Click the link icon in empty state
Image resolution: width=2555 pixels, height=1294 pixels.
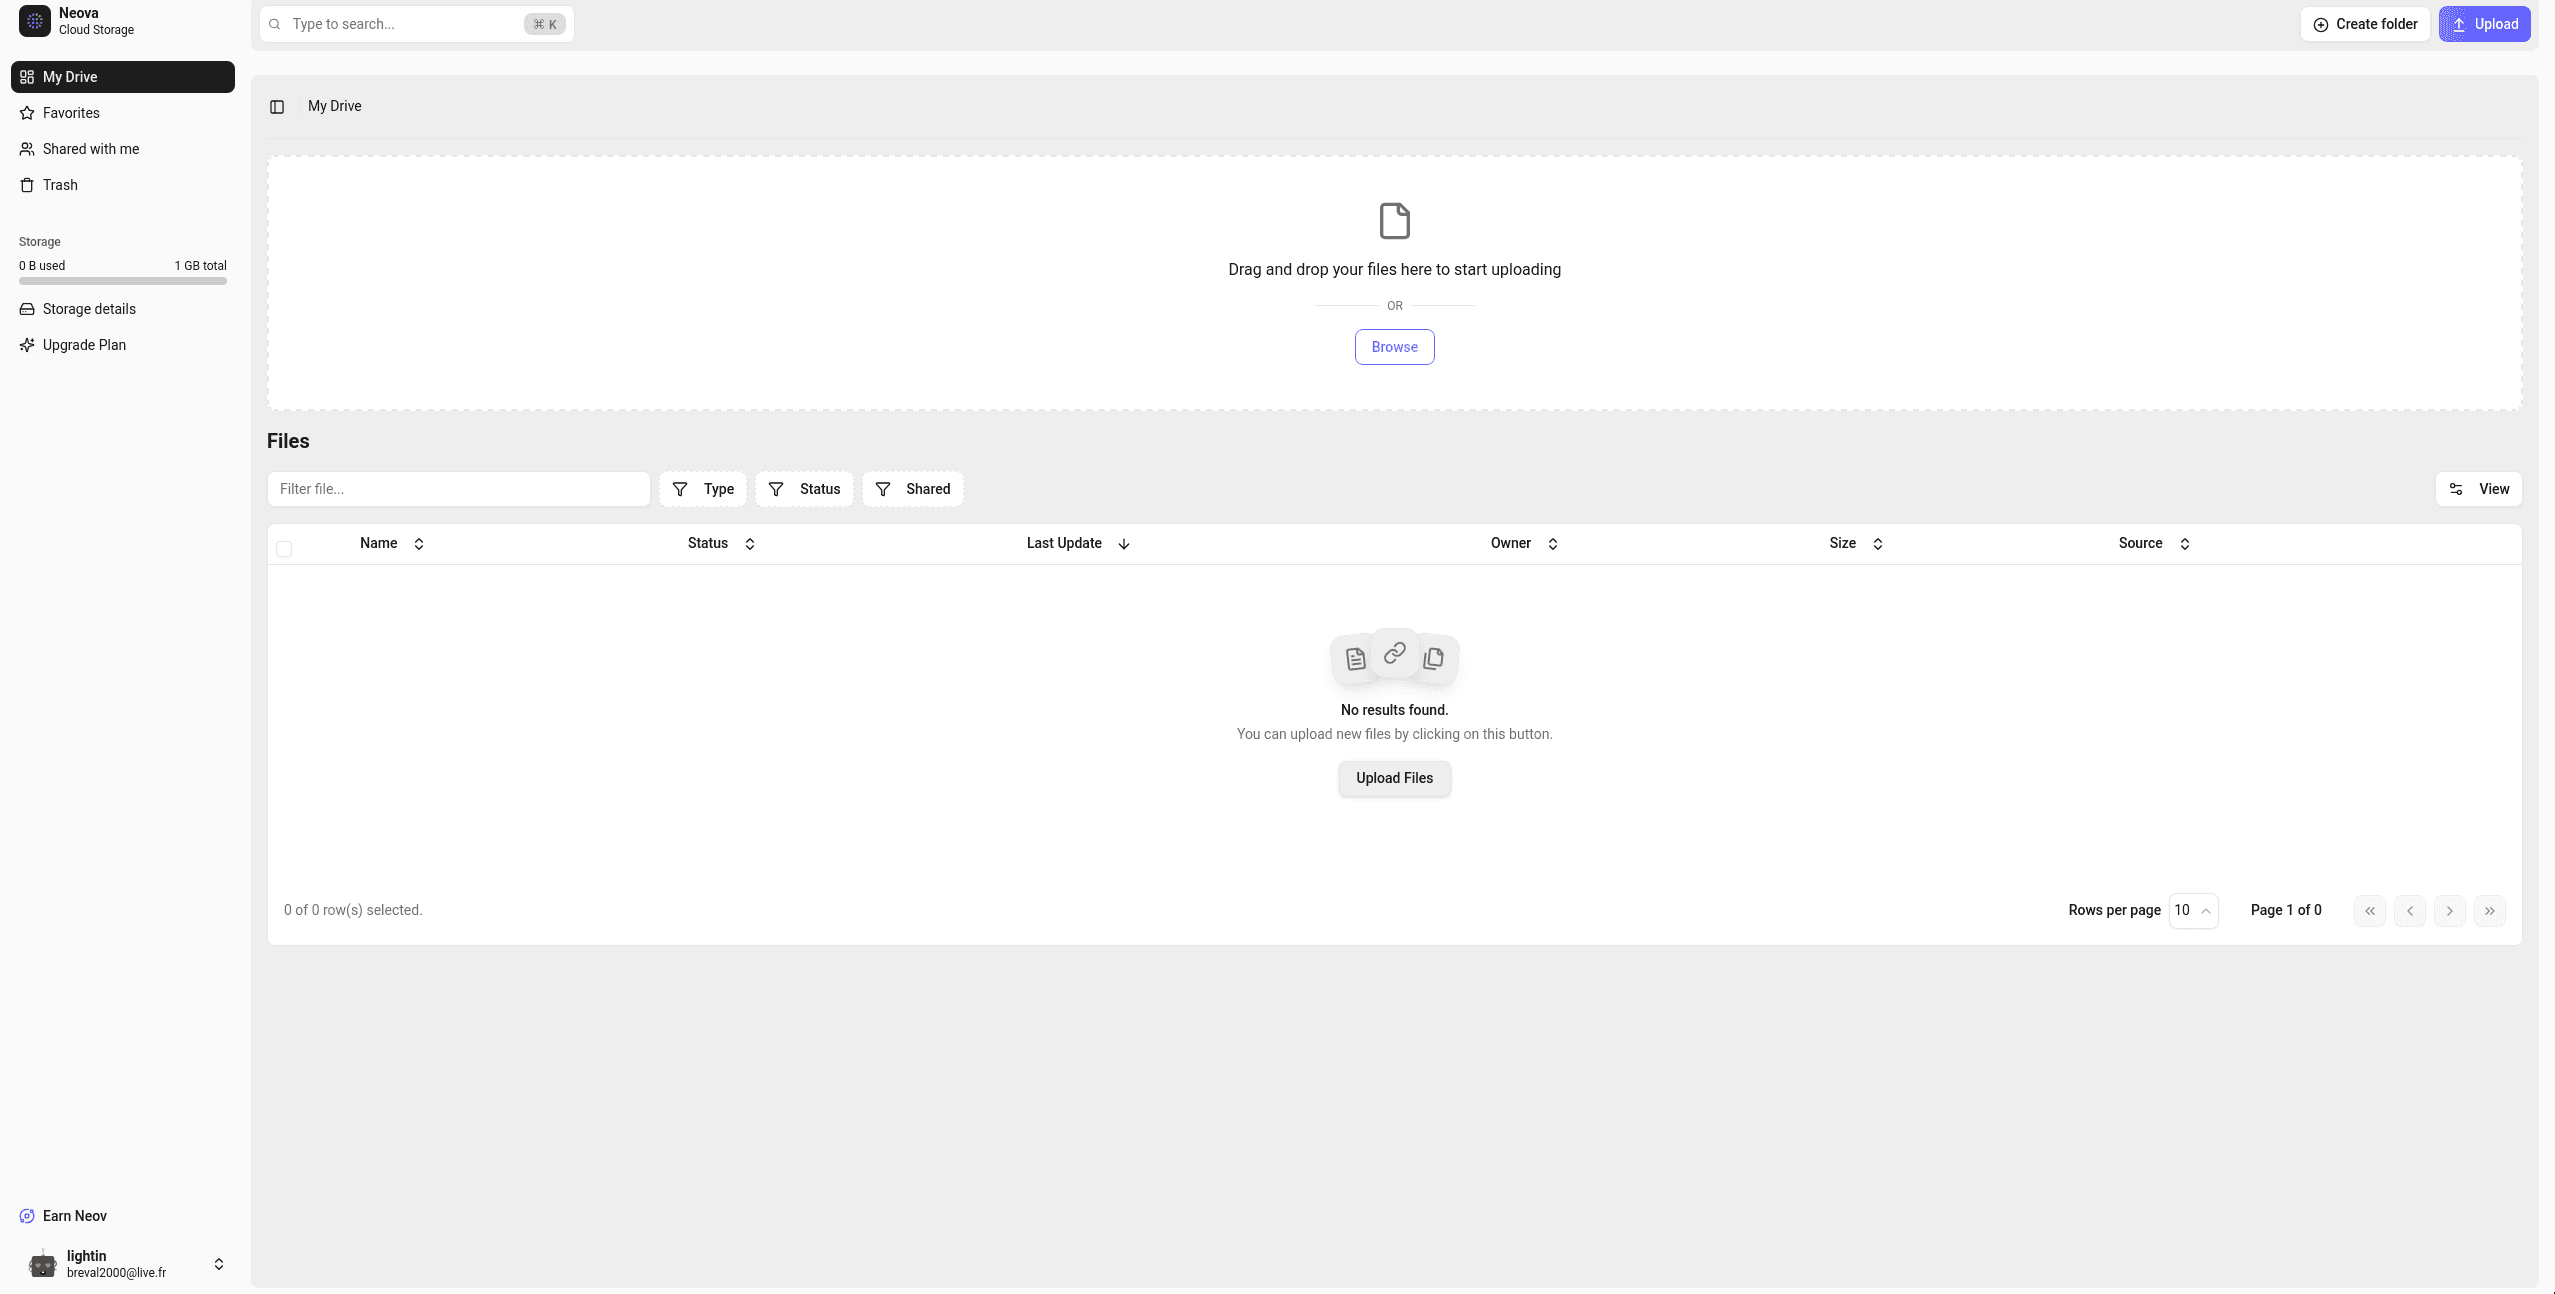tap(1394, 653)
